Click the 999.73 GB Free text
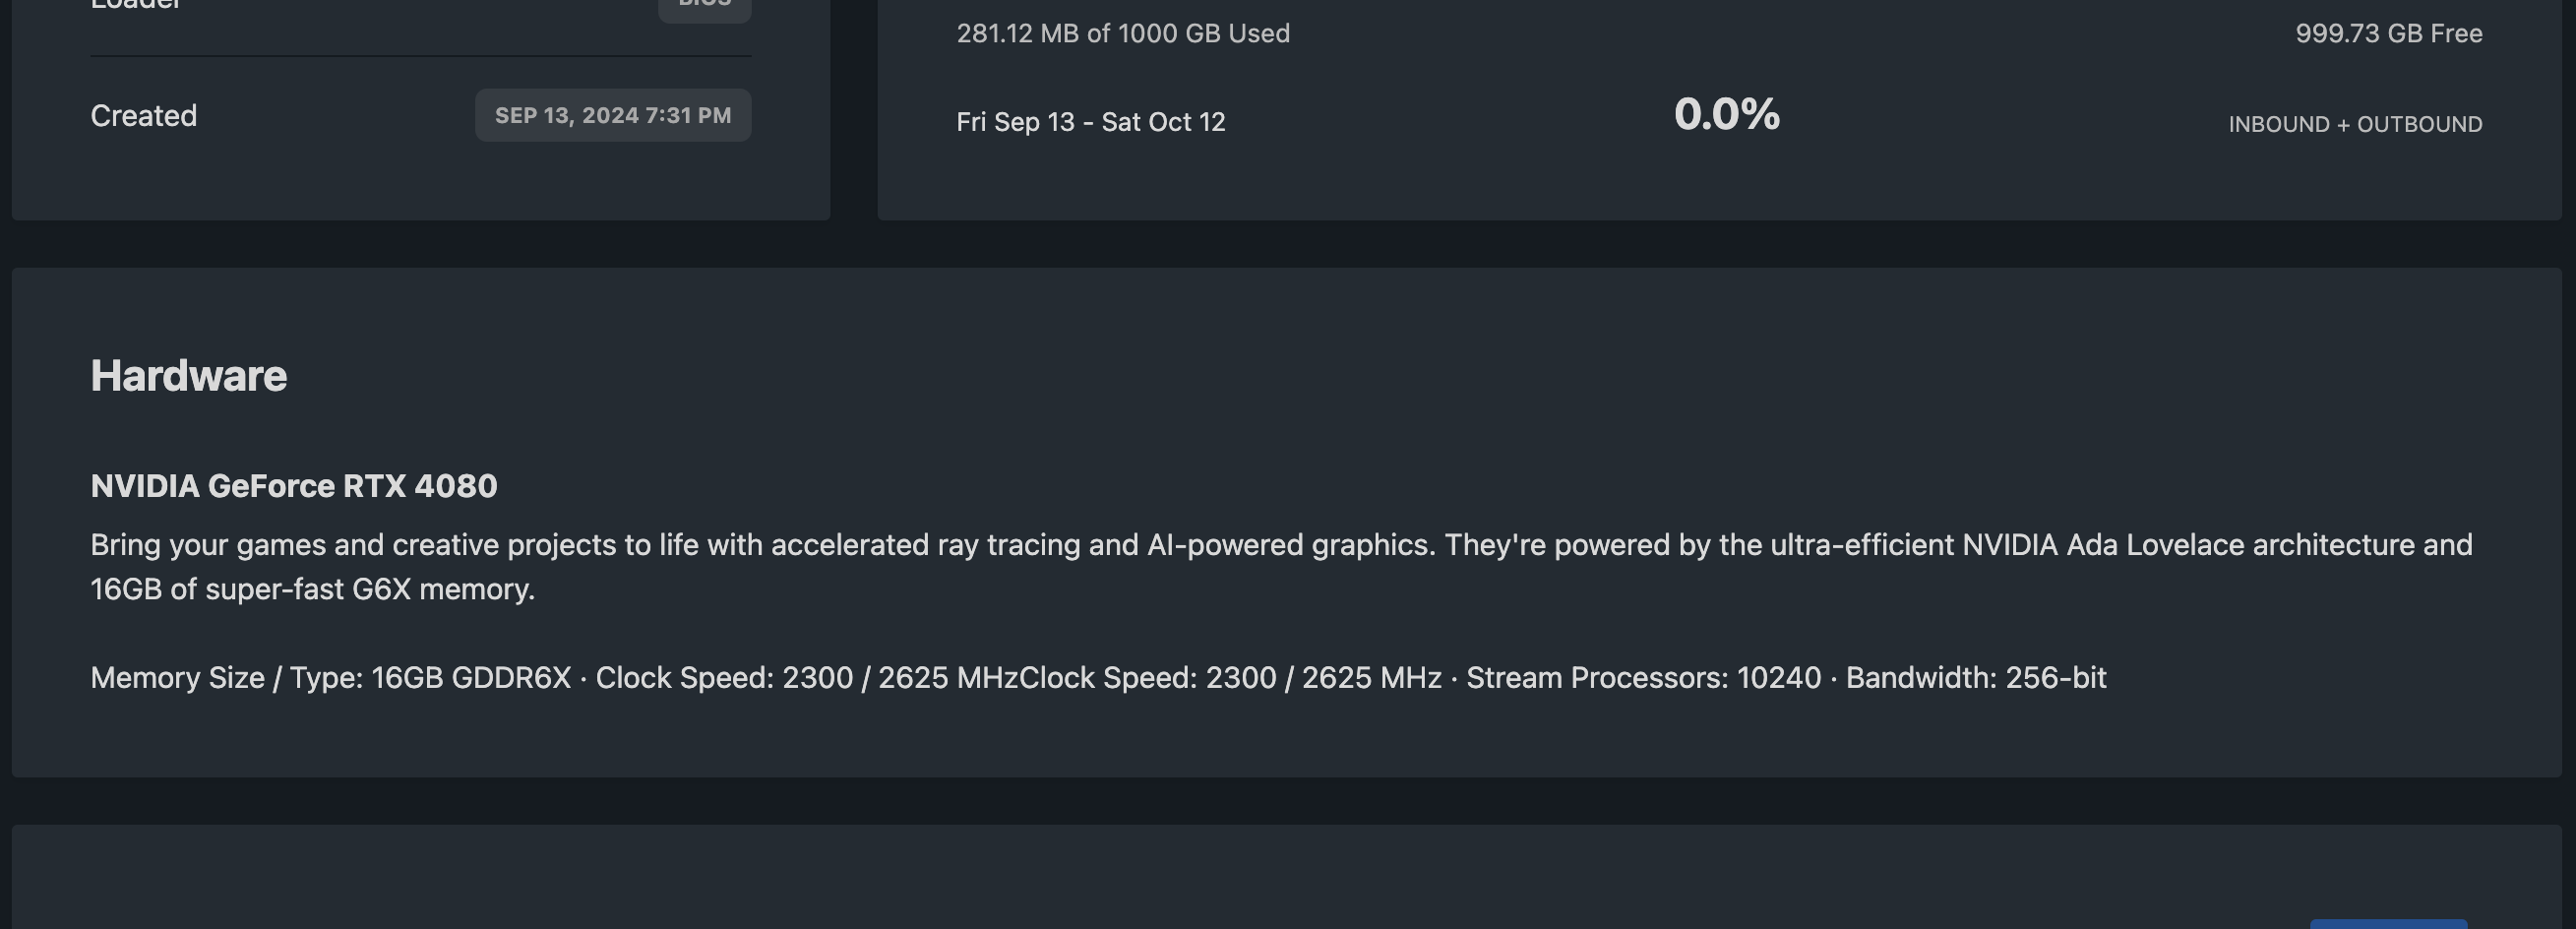The image size is (2576, 929). point(2388,33)
